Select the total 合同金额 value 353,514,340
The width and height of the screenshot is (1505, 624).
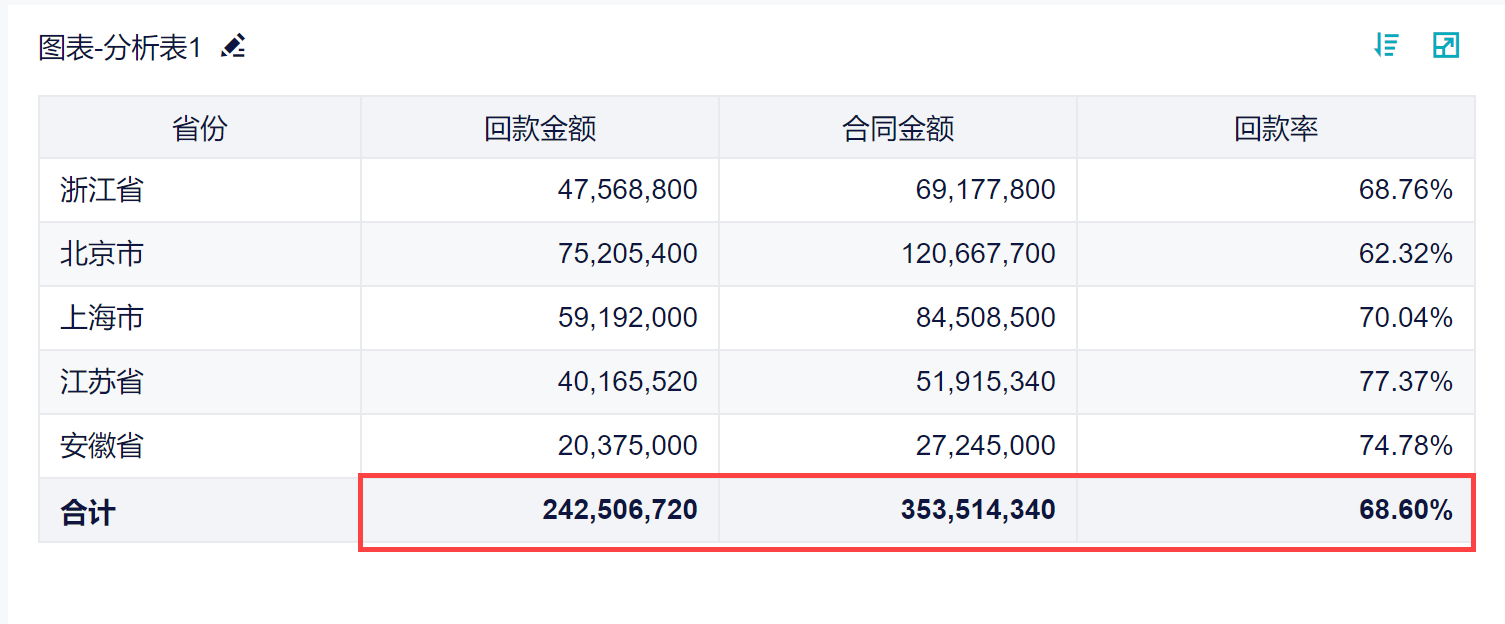[978, 510]
